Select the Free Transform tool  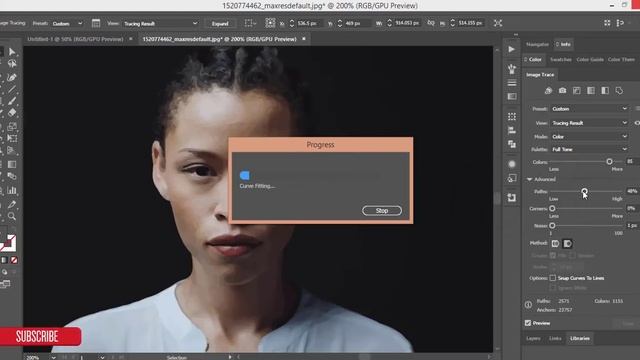click(x=12, y=138)
